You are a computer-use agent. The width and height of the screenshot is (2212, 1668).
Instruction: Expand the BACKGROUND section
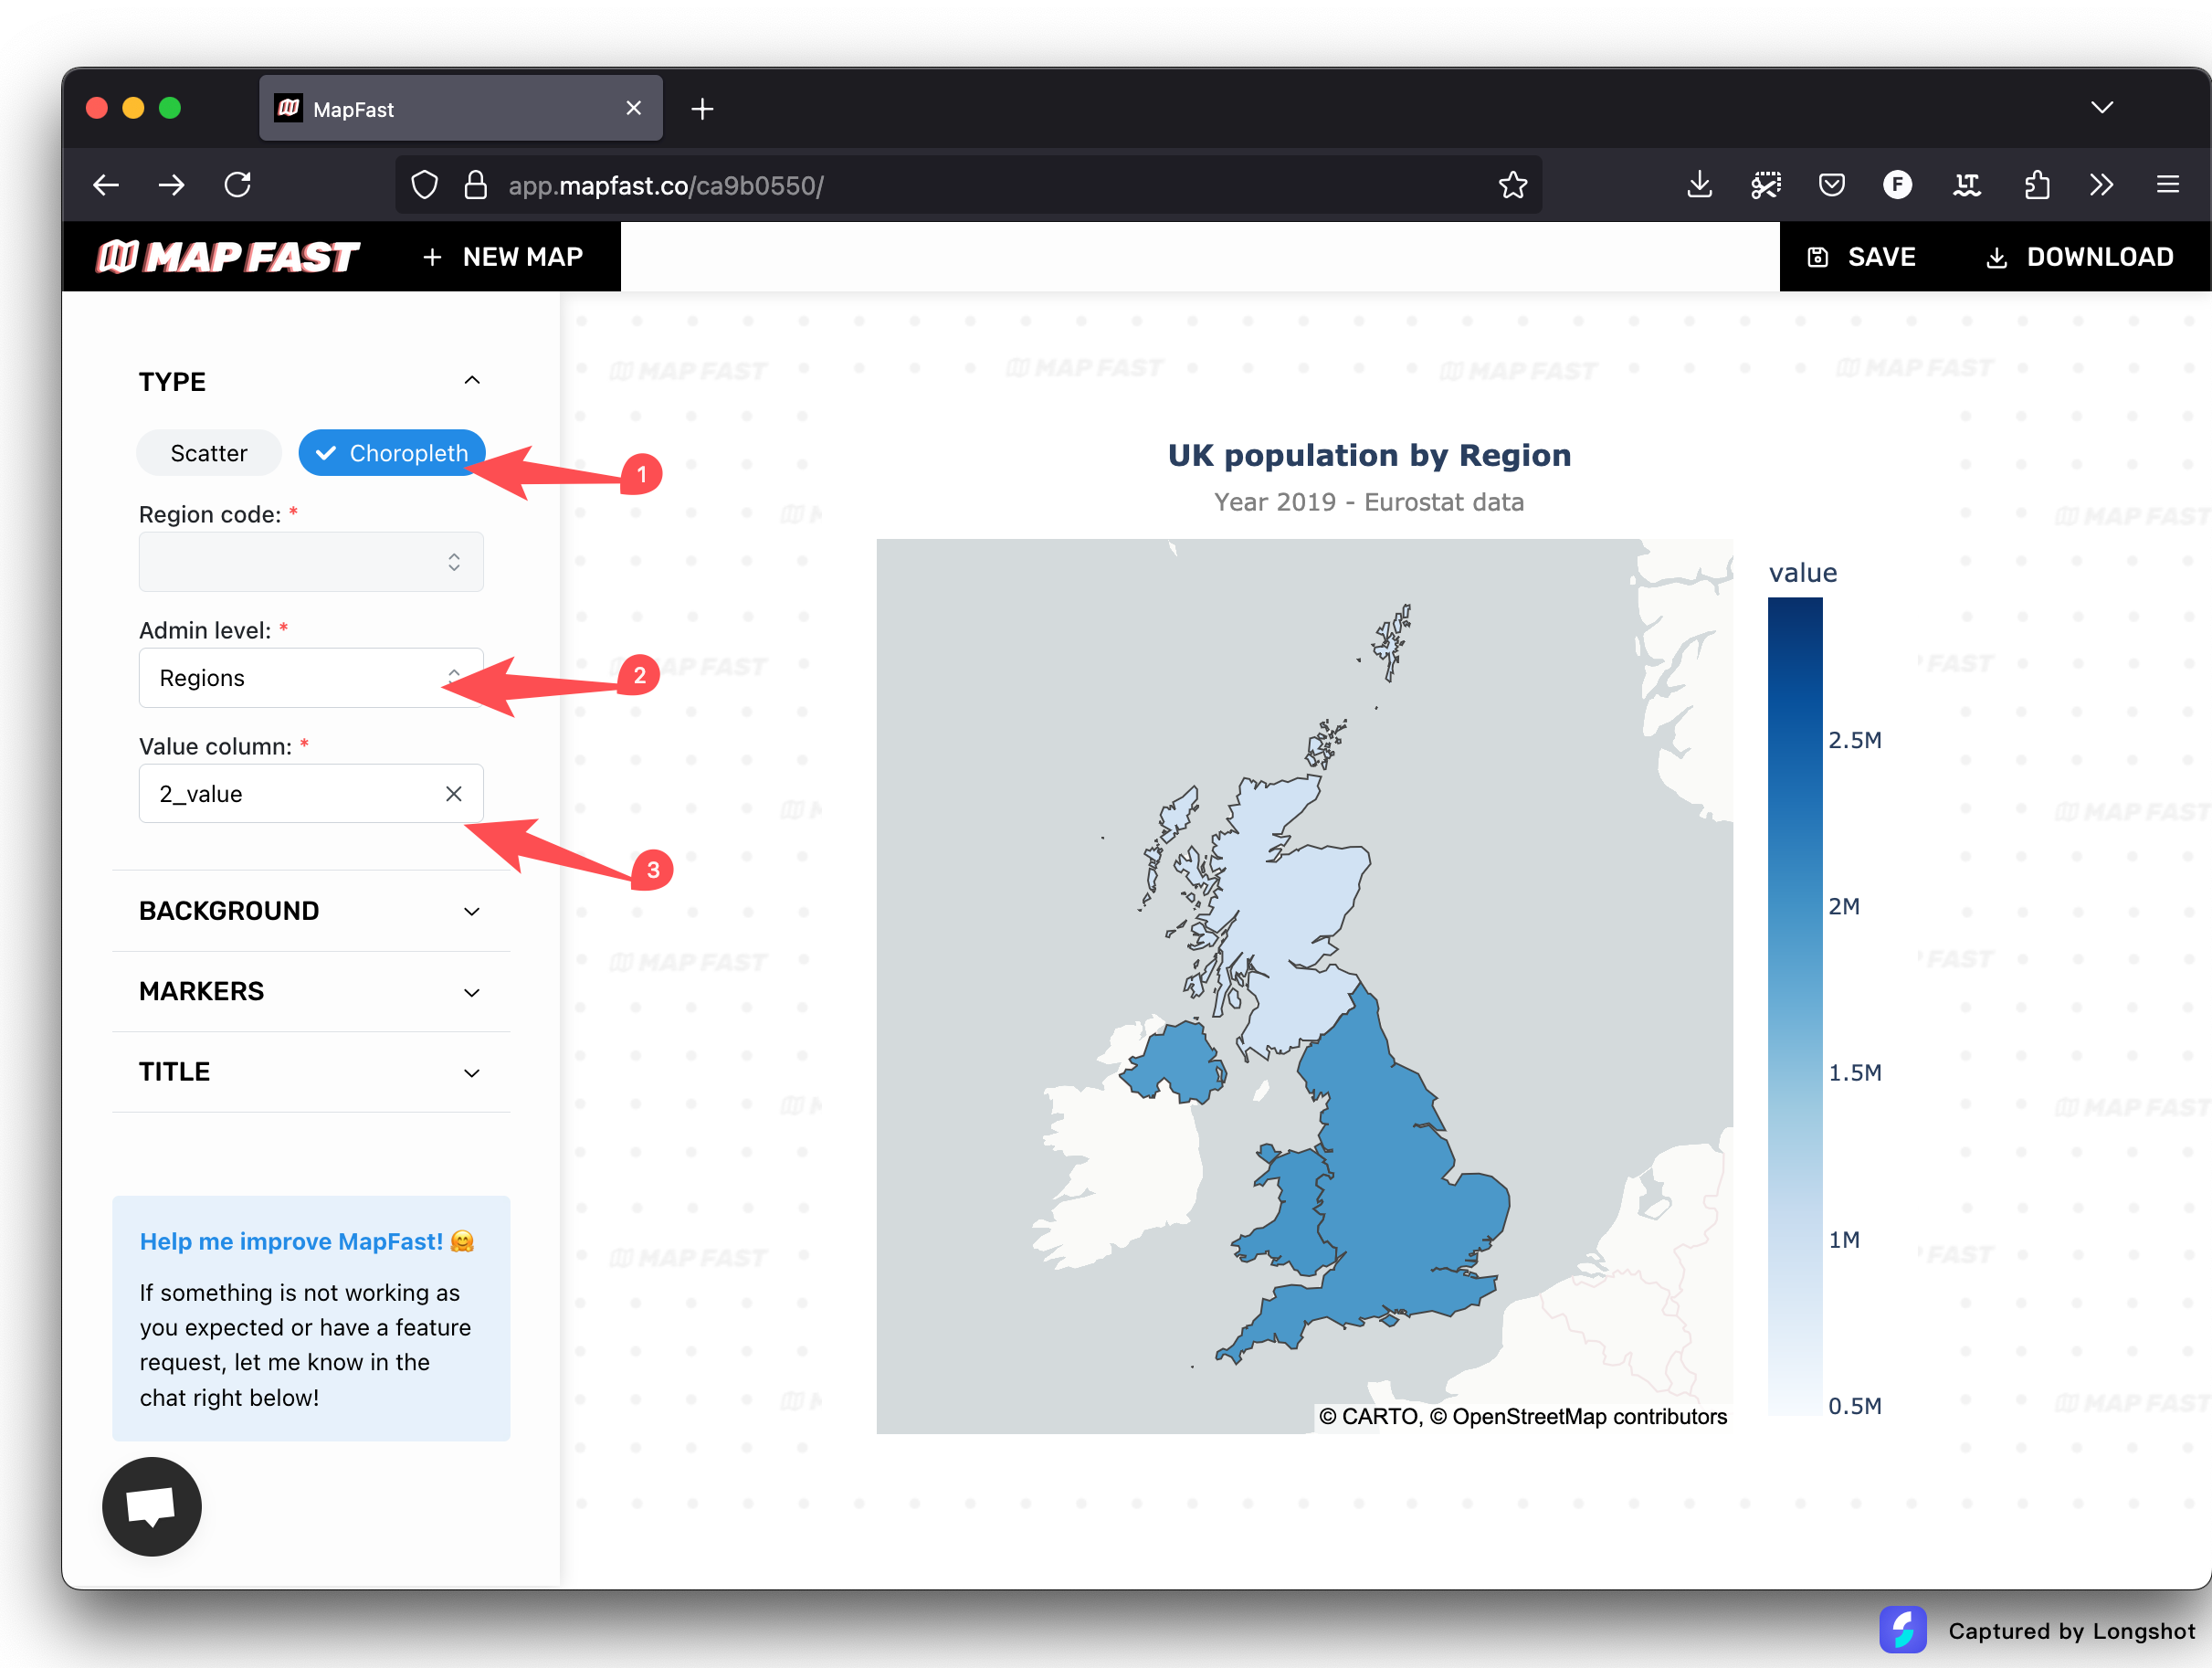pyautogui.click(x=311, y=911)
